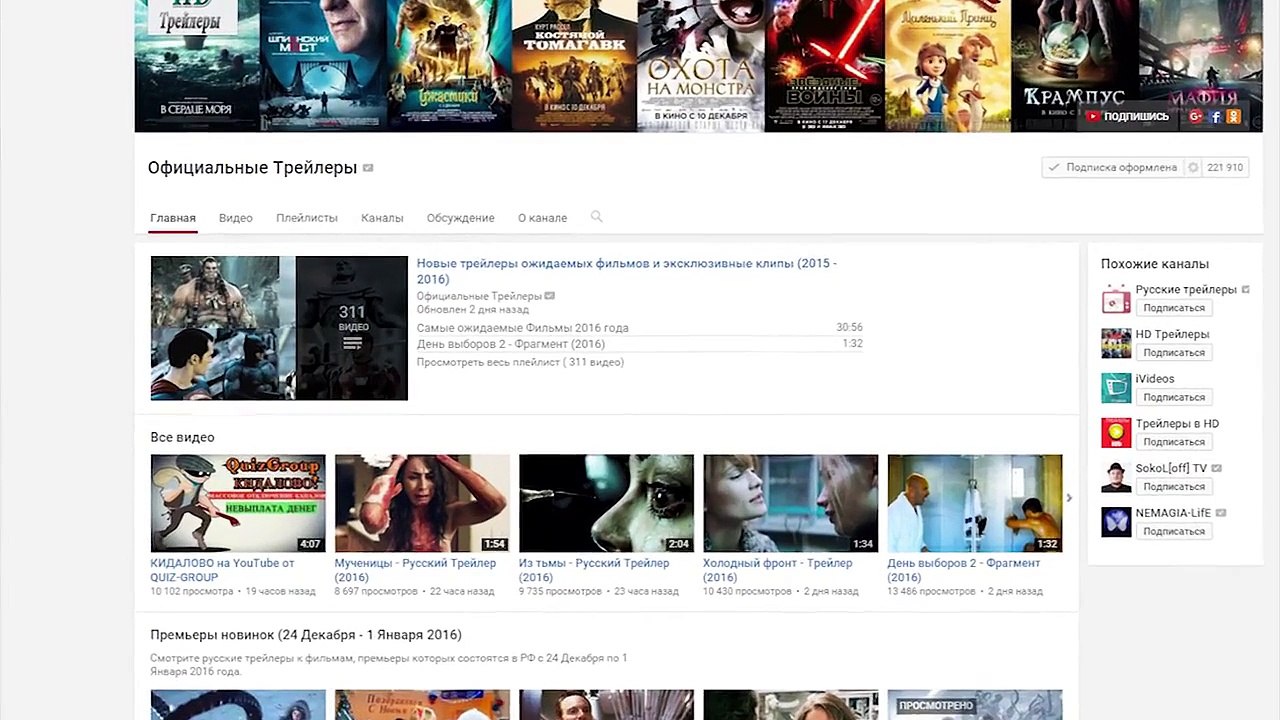Click the 'Обновлен 2 дня назад' text
This screenshot has width=1280, height=720.
click(x=473, y=310)
